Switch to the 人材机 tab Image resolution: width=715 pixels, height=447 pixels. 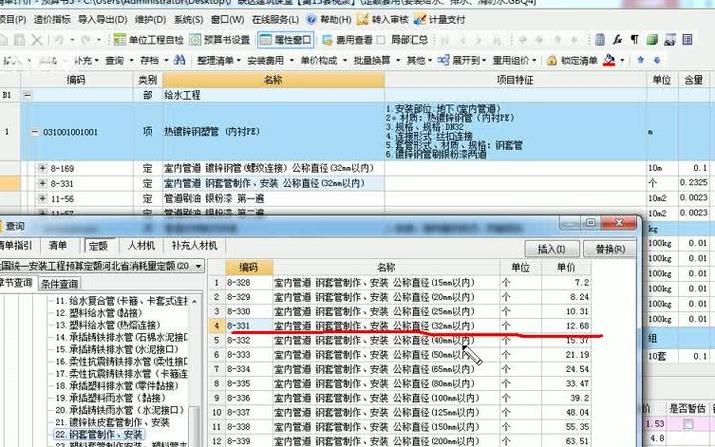tap(141, 245)
